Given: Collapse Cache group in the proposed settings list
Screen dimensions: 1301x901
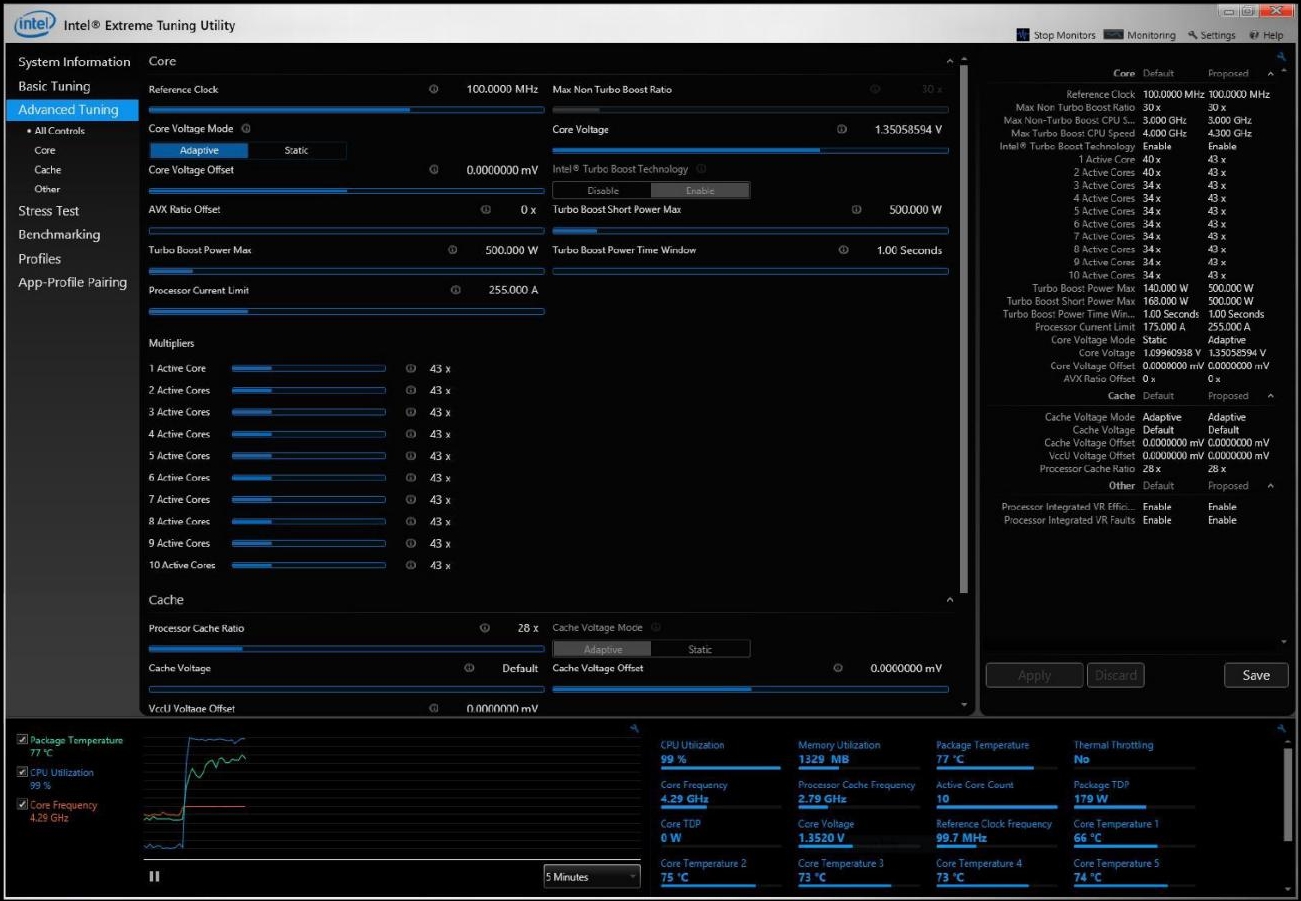Looking at the screenshot, I should point(1270,396).
